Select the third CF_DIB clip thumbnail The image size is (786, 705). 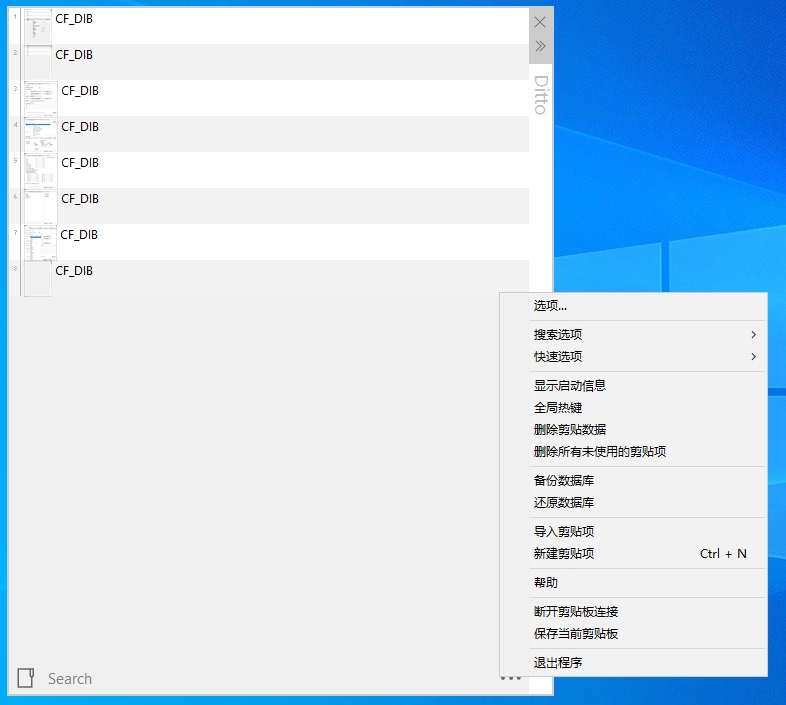point(40,98)
